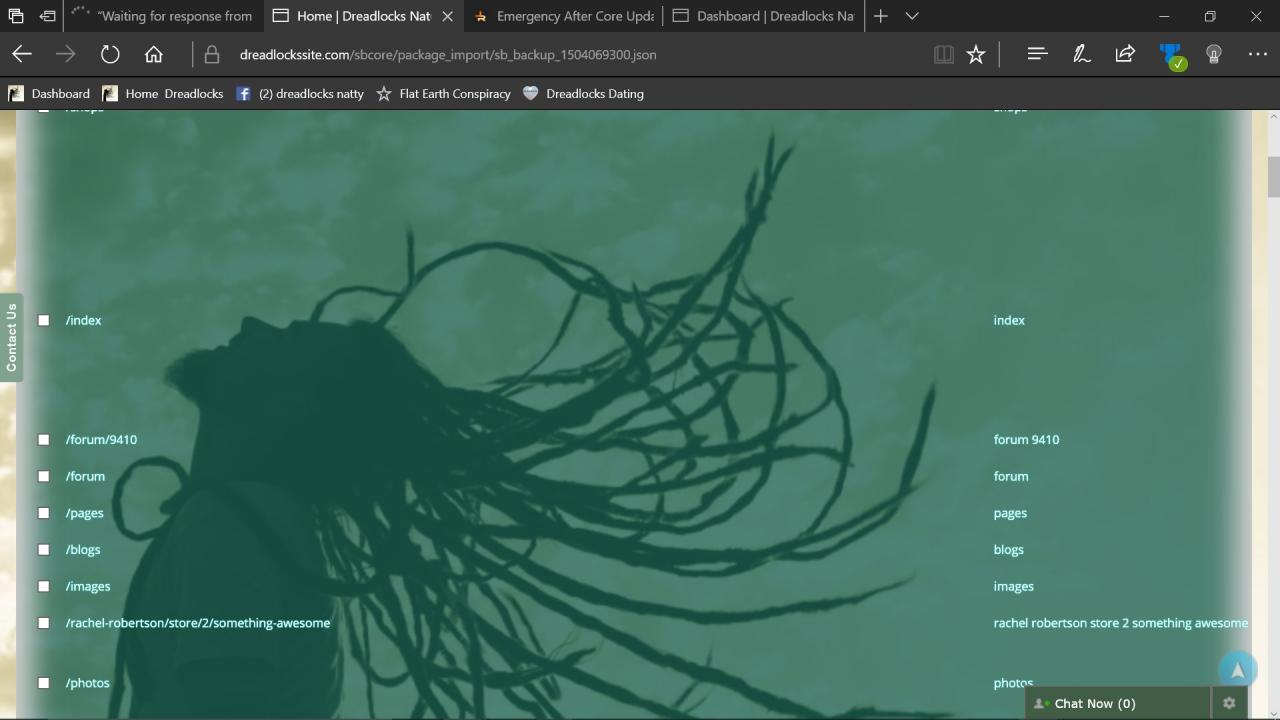
Task: Open the Hub favorites list icon
Action: click(1037, 55)
